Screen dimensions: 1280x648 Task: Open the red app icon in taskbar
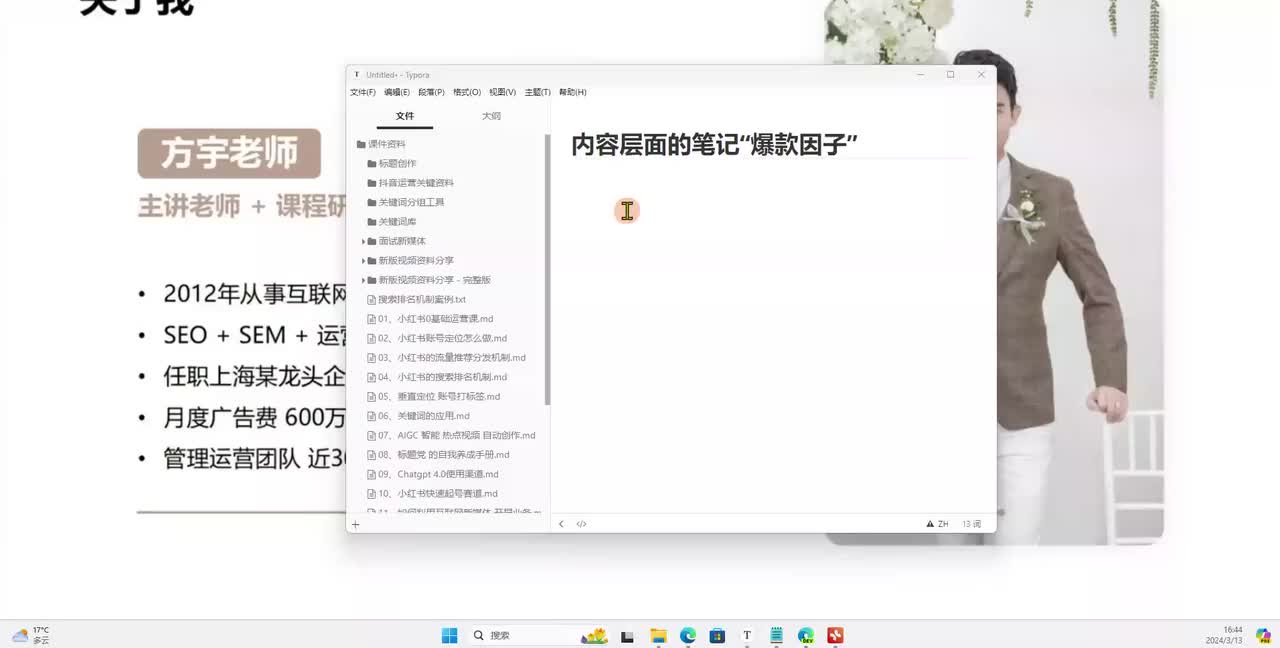pyautogui.click(x=835, y=635)
